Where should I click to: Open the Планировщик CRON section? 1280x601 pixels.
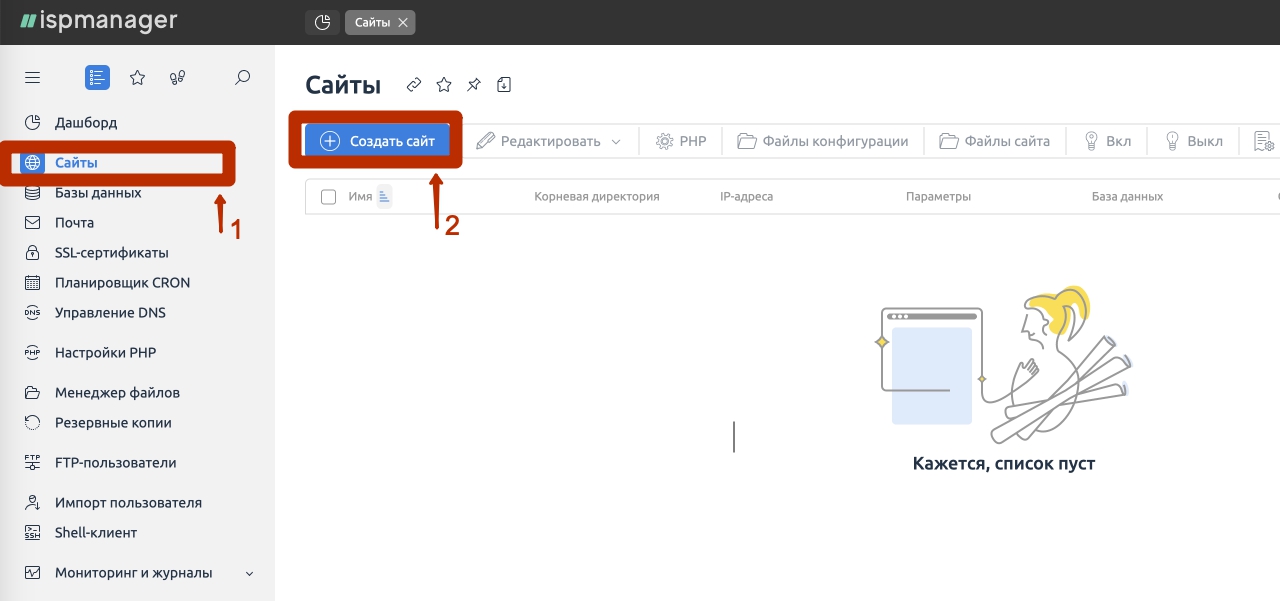click(x=122, y=282)
